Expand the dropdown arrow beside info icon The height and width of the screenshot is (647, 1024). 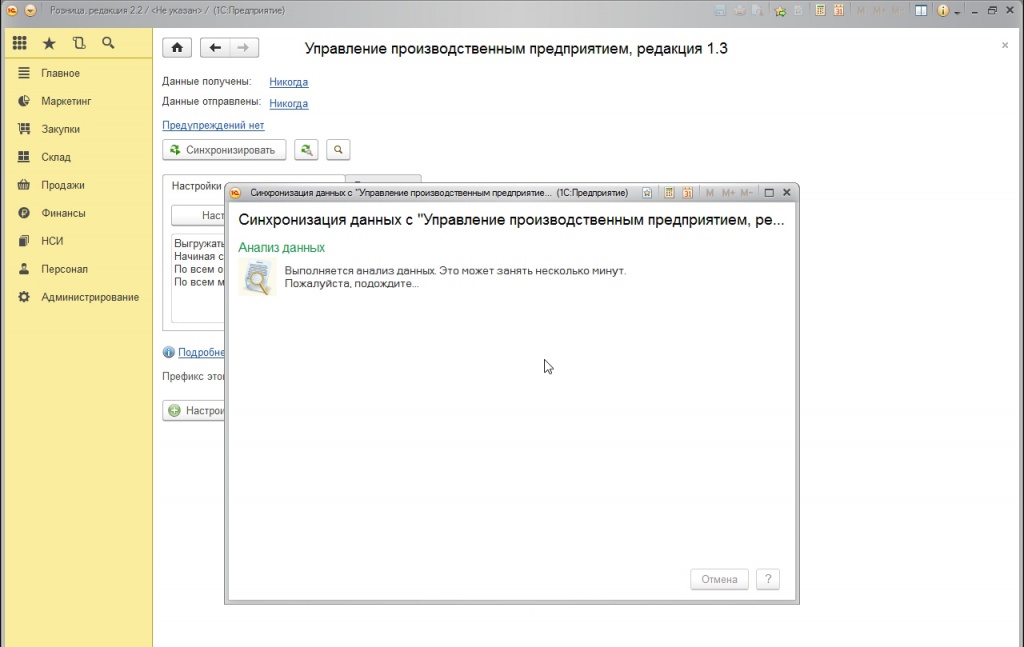point(957,11)
